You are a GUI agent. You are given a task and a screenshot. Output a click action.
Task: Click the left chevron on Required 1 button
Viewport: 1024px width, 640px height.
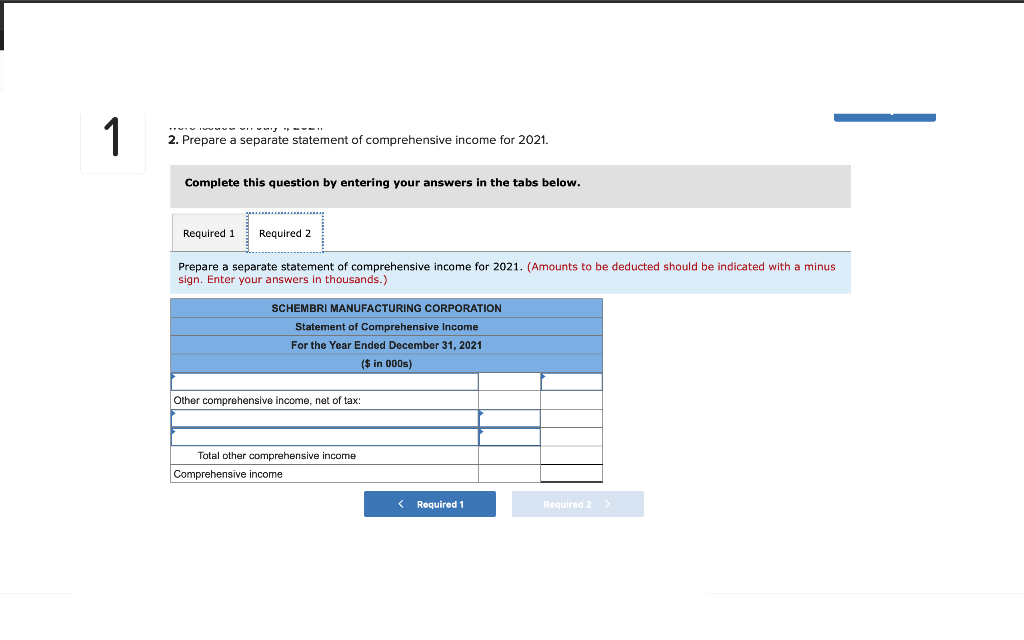(401, 504)
